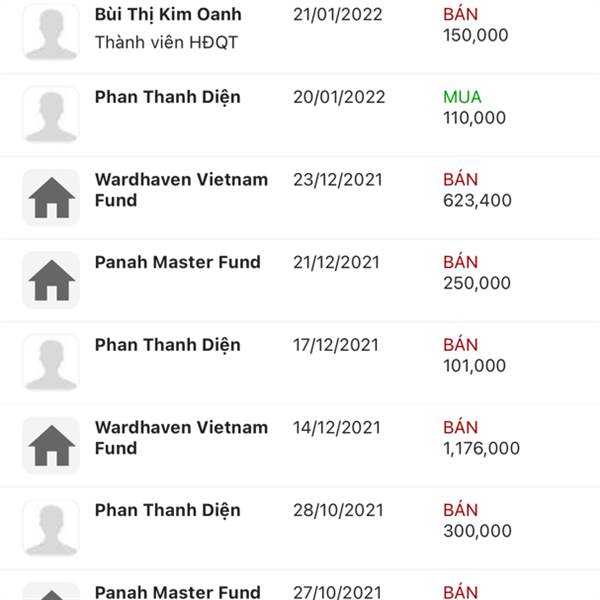
Task: Select the BÁN 623,400 transaction
Action: tap(477, 190)
